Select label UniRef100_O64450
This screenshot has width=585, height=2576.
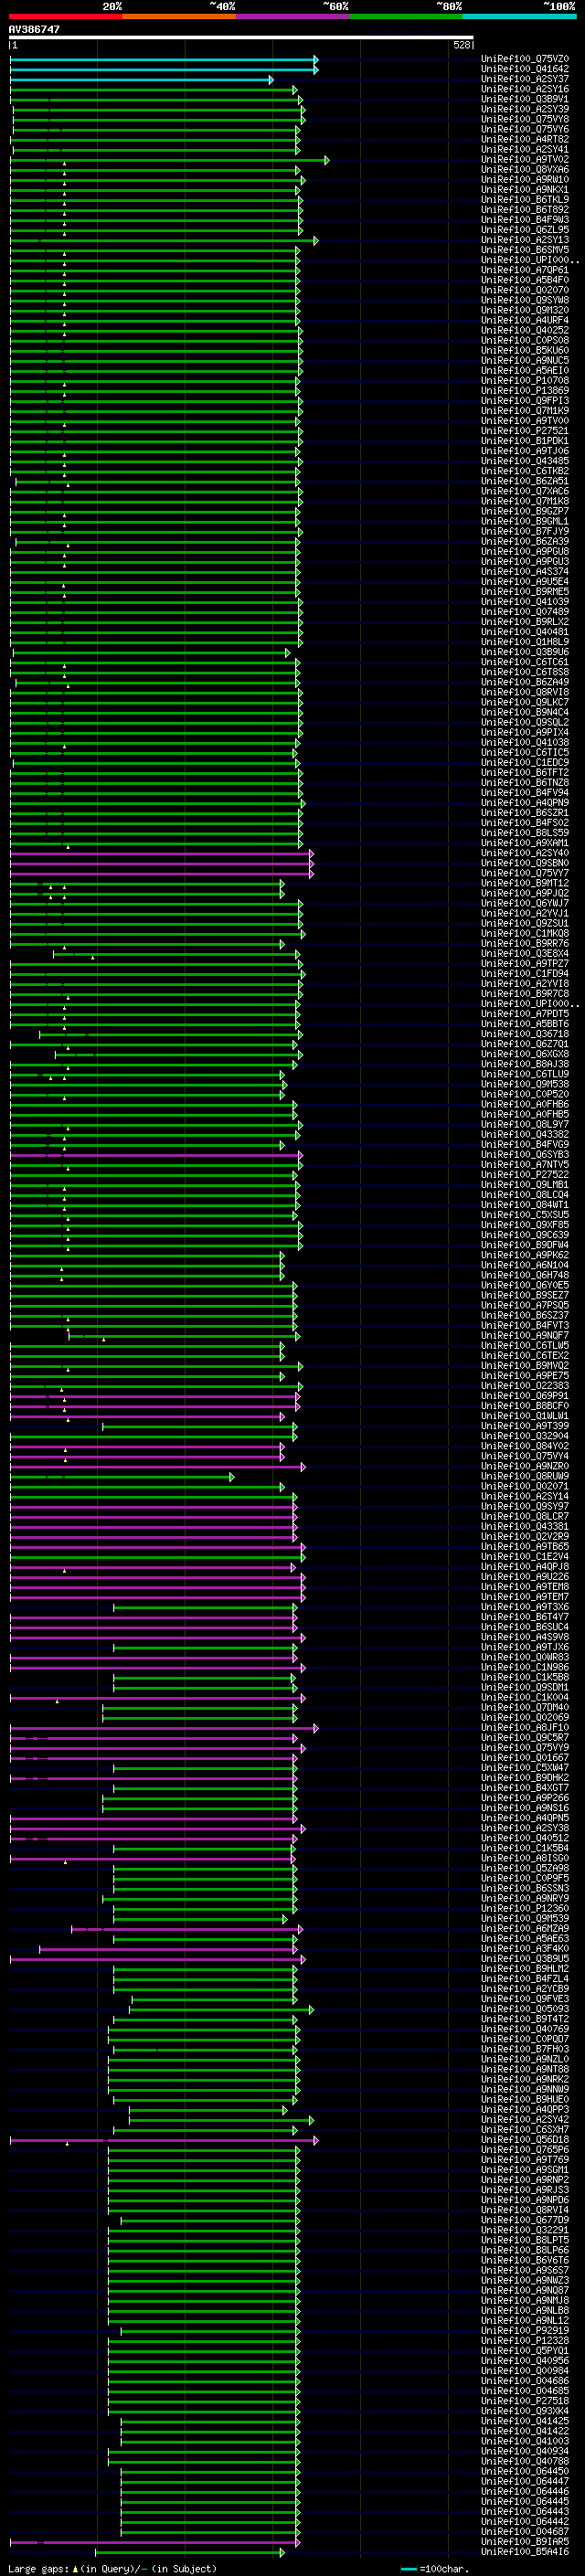point(524,2472)
